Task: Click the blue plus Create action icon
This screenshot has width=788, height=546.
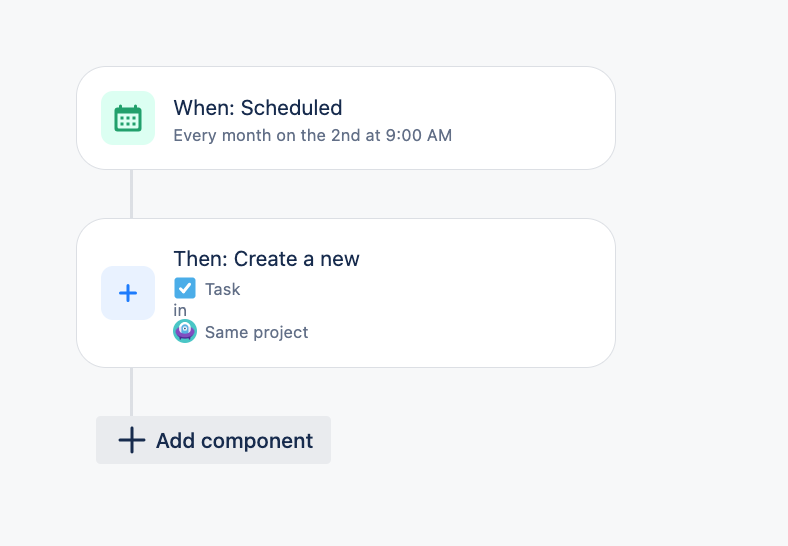Action: (128, 293)
